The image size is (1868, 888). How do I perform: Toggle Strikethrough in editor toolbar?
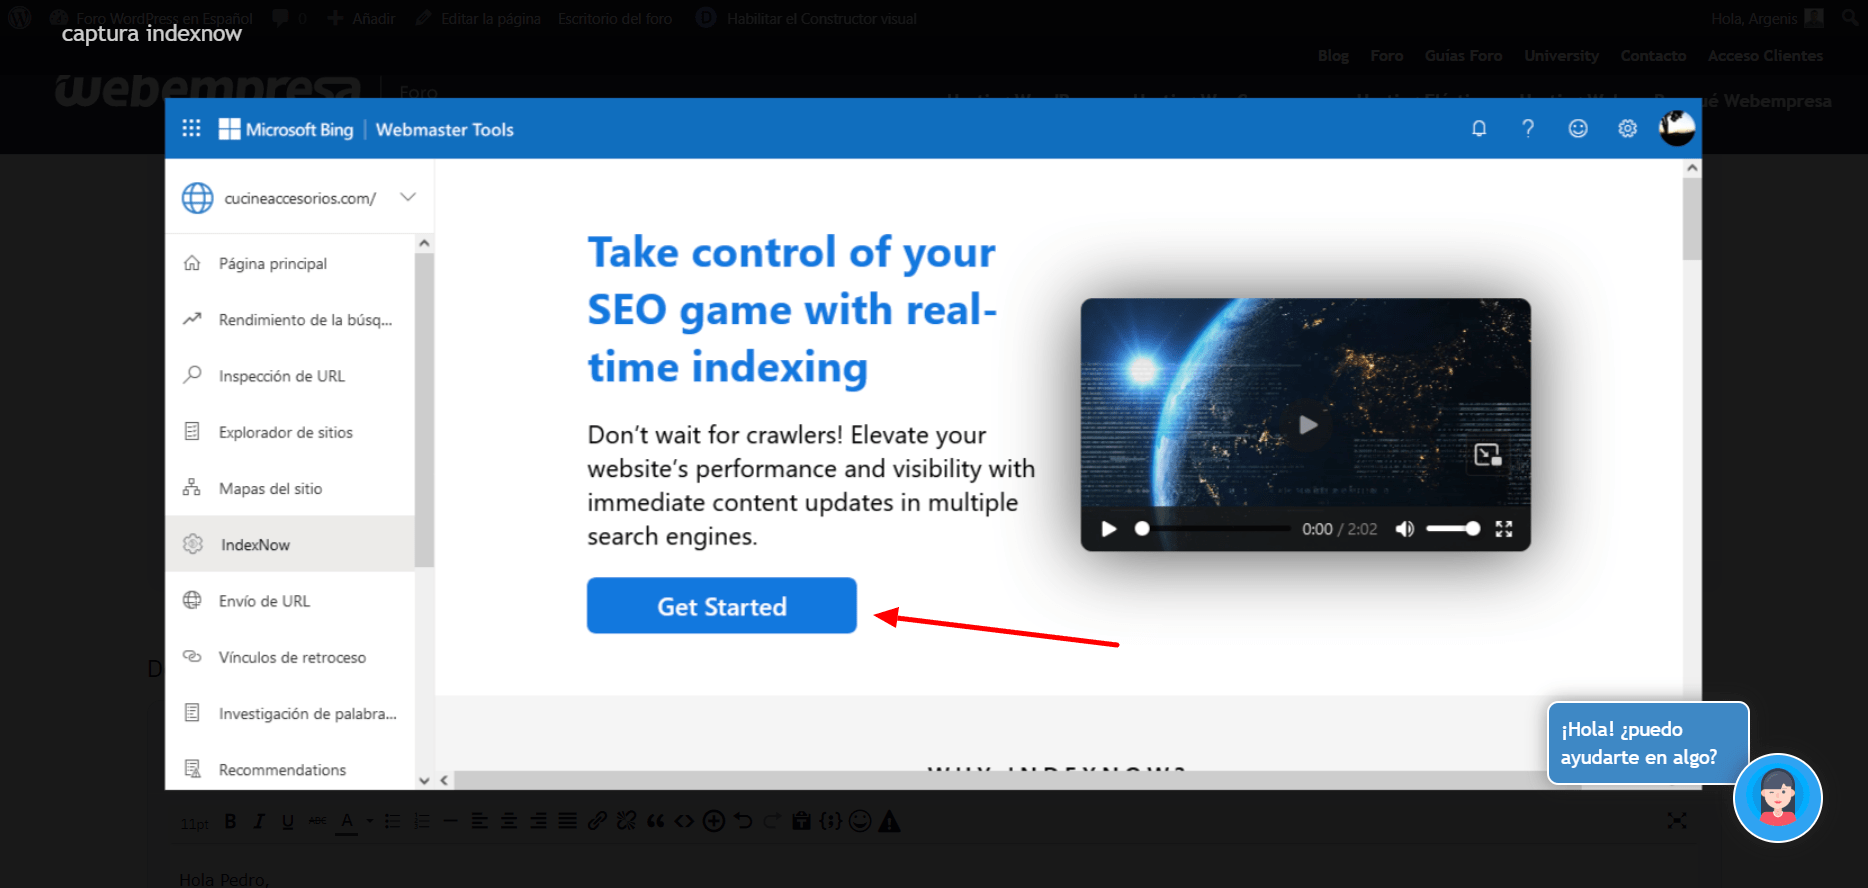coord(317,821)
